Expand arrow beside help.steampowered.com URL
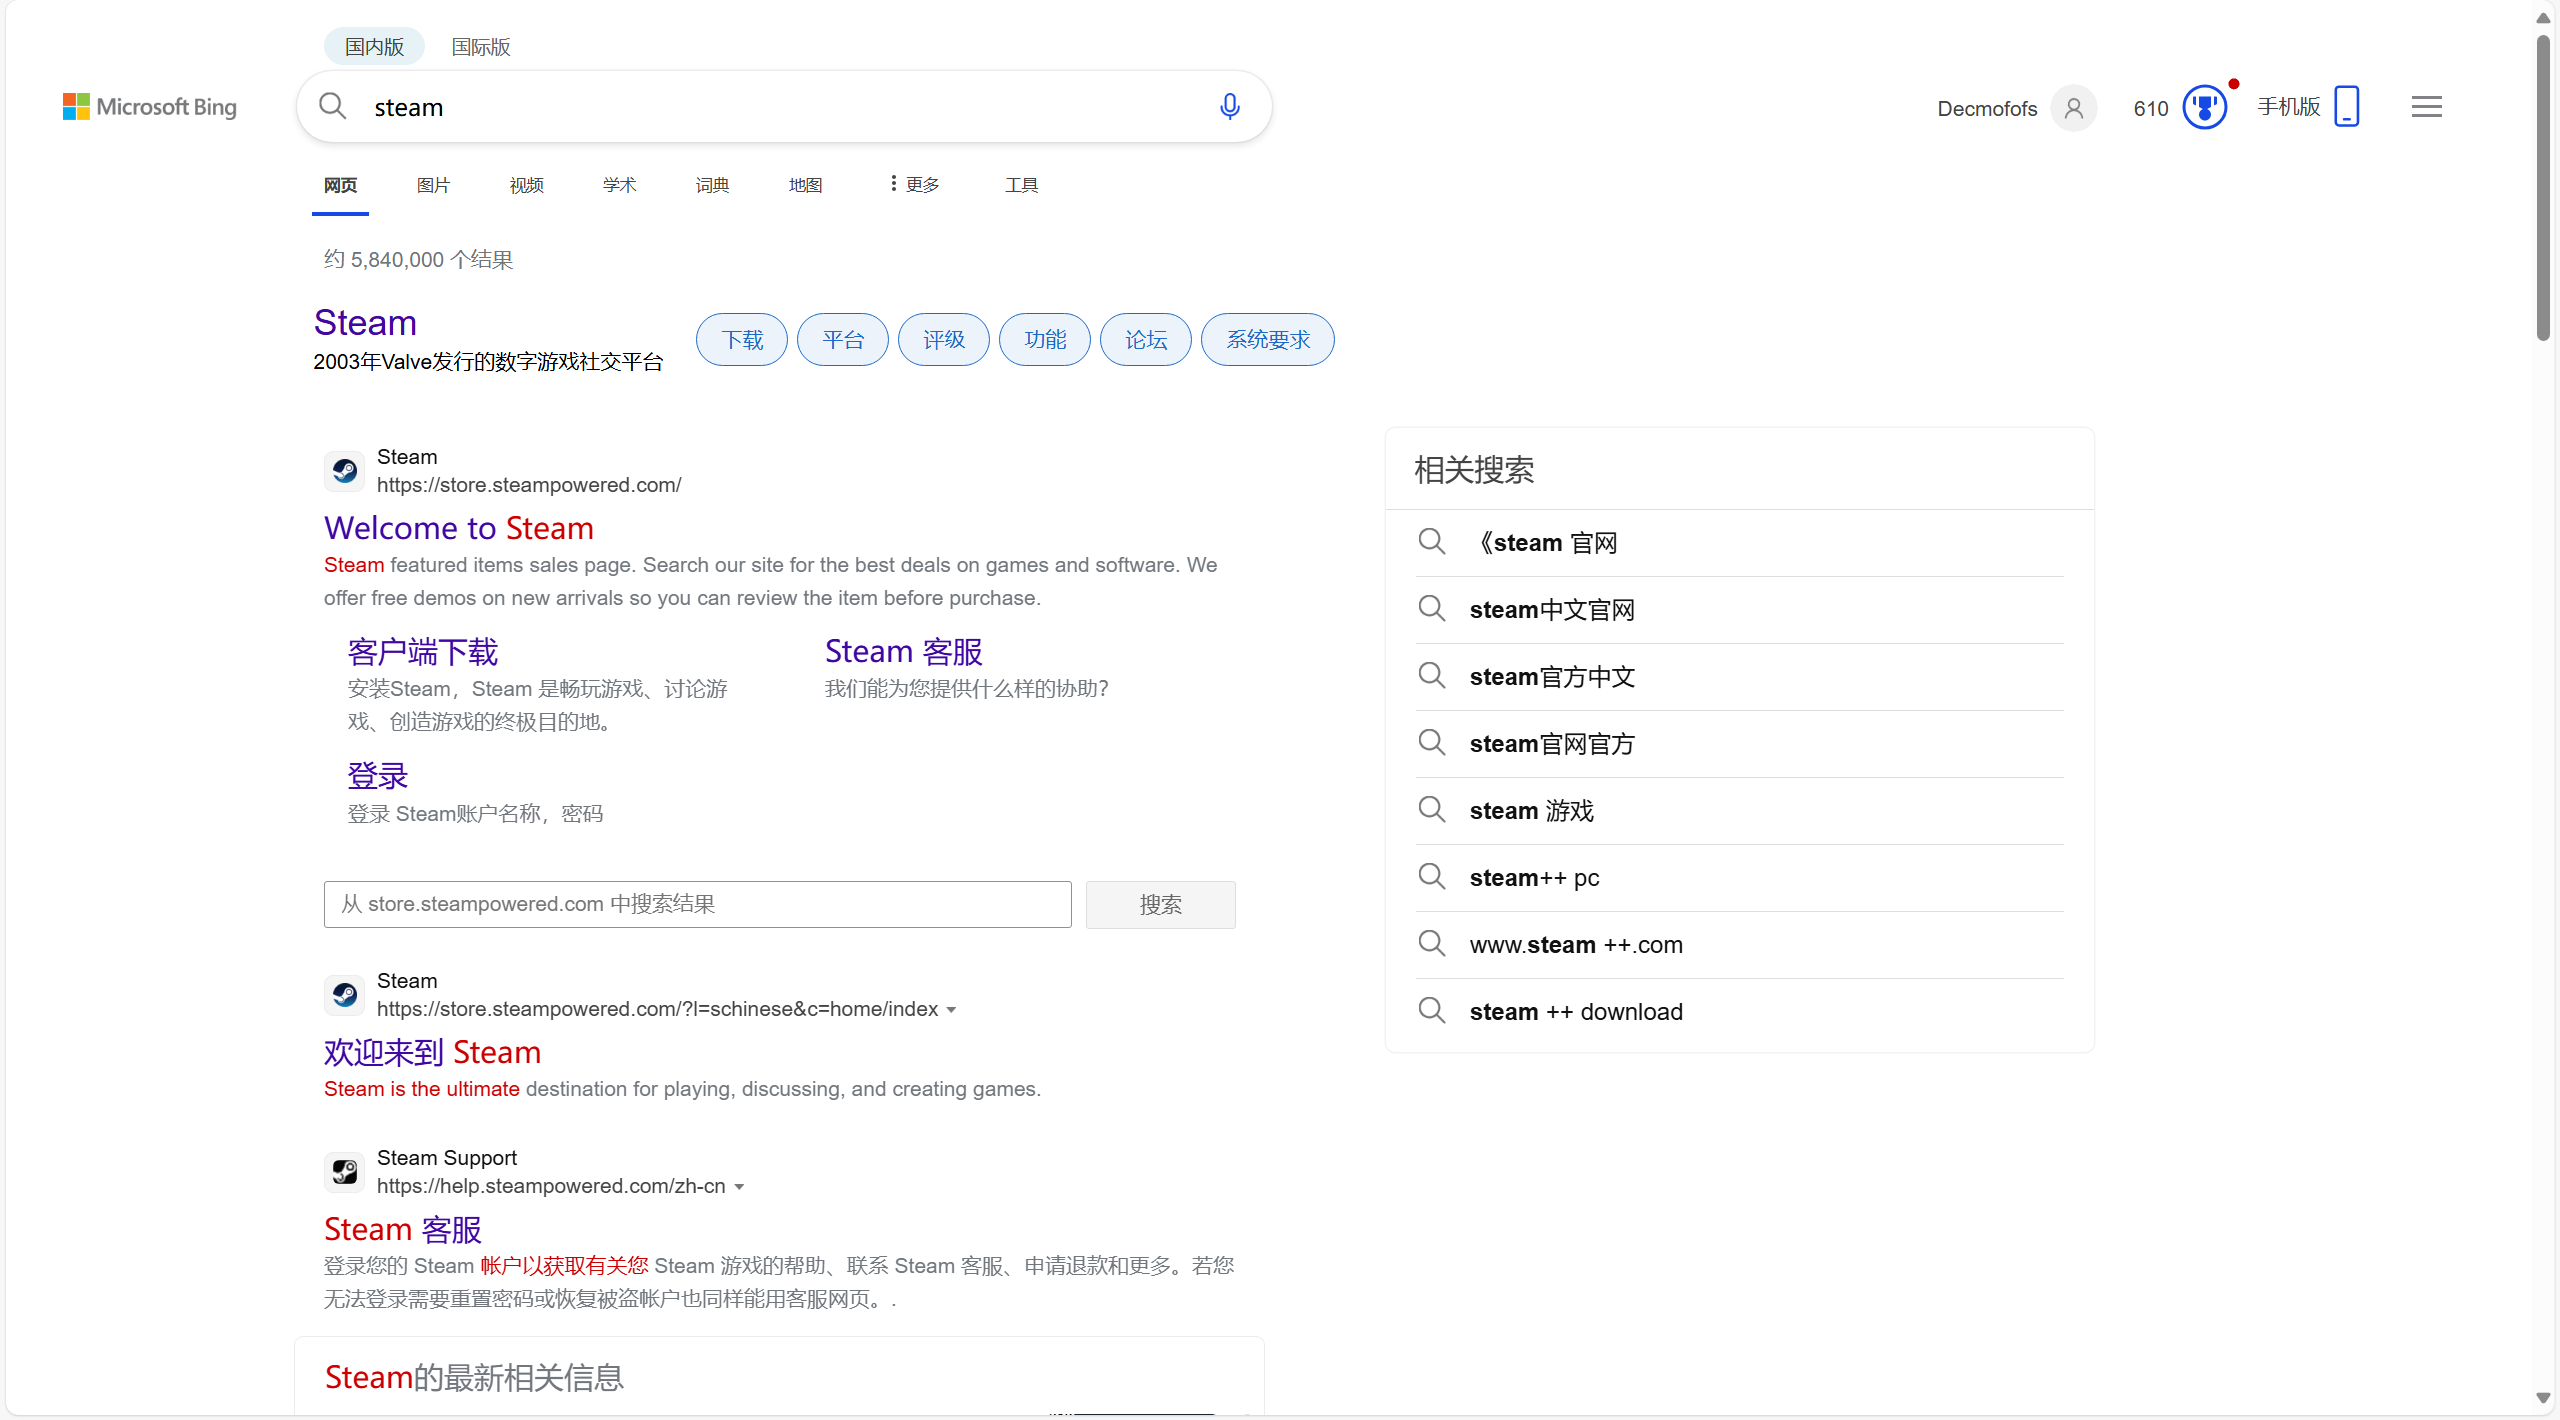2560x1420 pixels. pyautogui.click(x=739, y=1187)
